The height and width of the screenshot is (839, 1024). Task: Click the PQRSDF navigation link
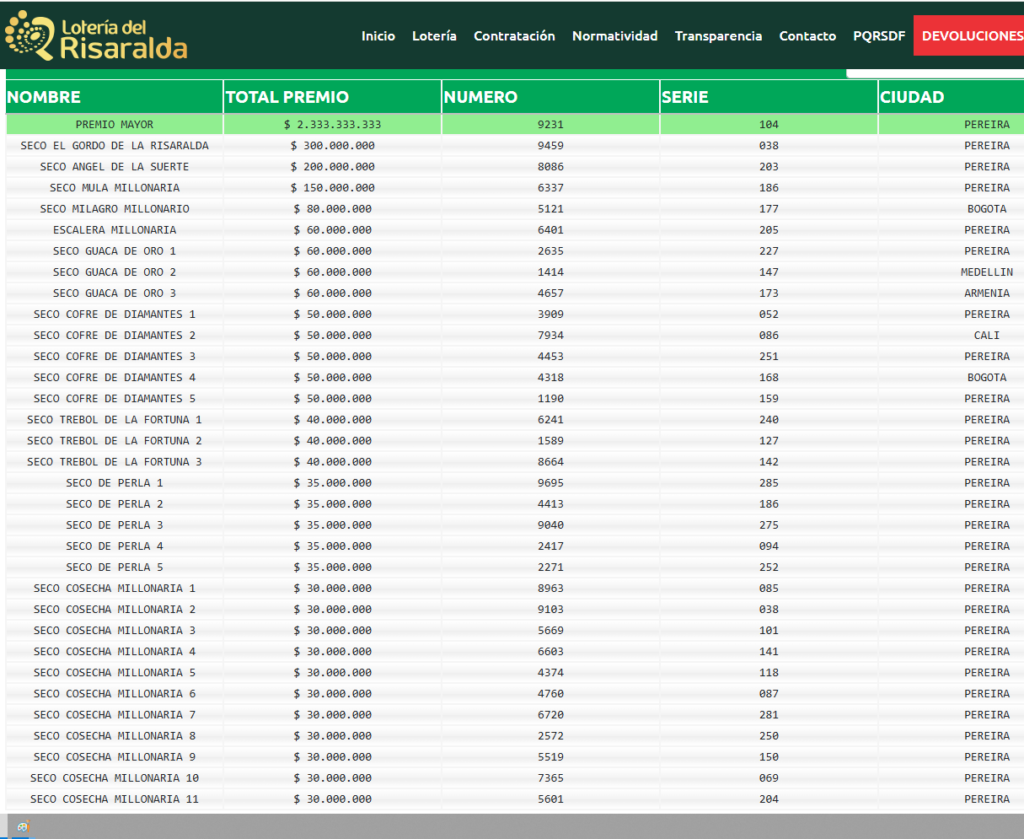click(x=879, y=36)
